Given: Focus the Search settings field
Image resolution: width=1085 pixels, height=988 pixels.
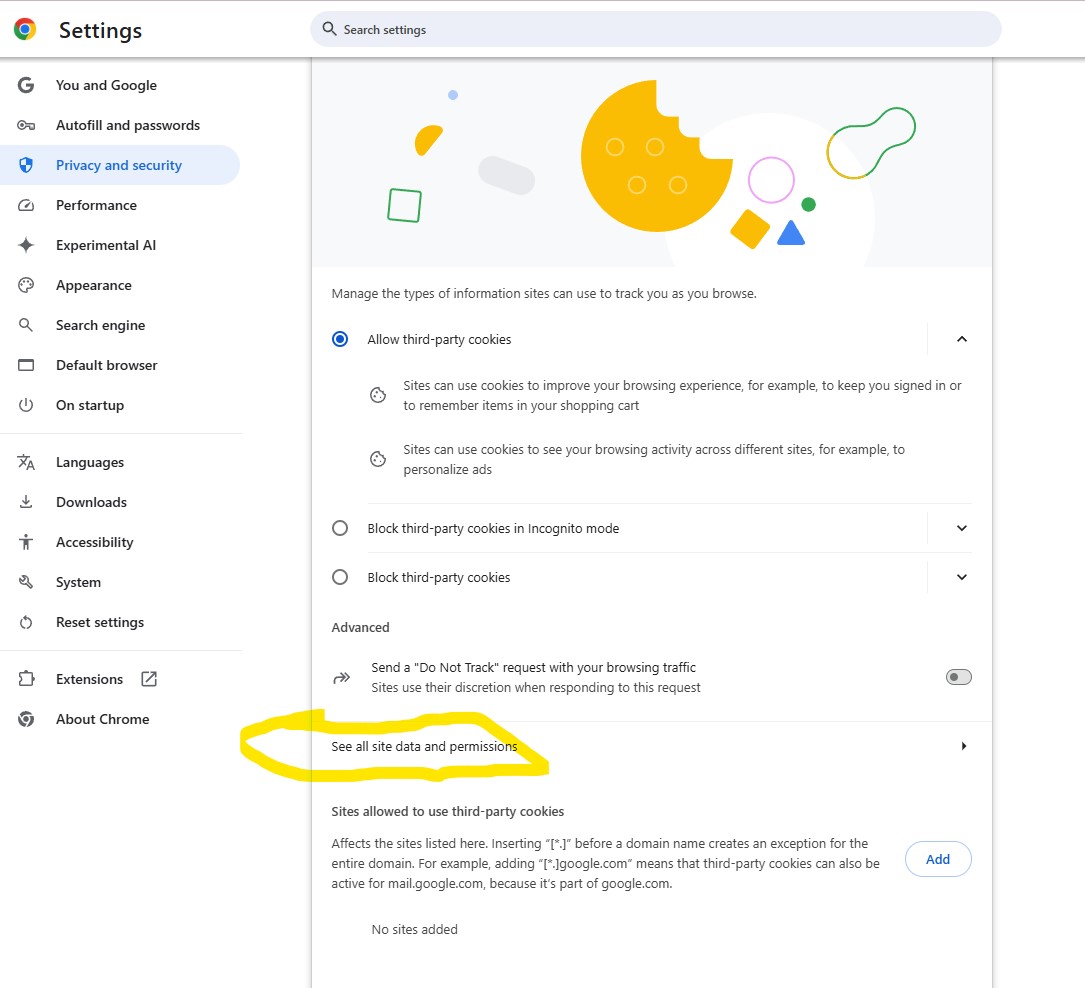Looking at the screenshot, I should (655, 29).
